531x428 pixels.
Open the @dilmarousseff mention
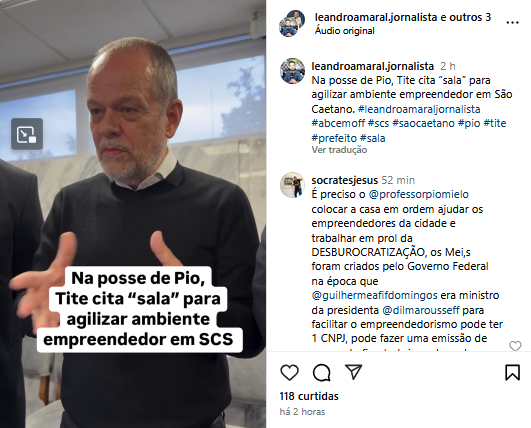click(421, 310)
